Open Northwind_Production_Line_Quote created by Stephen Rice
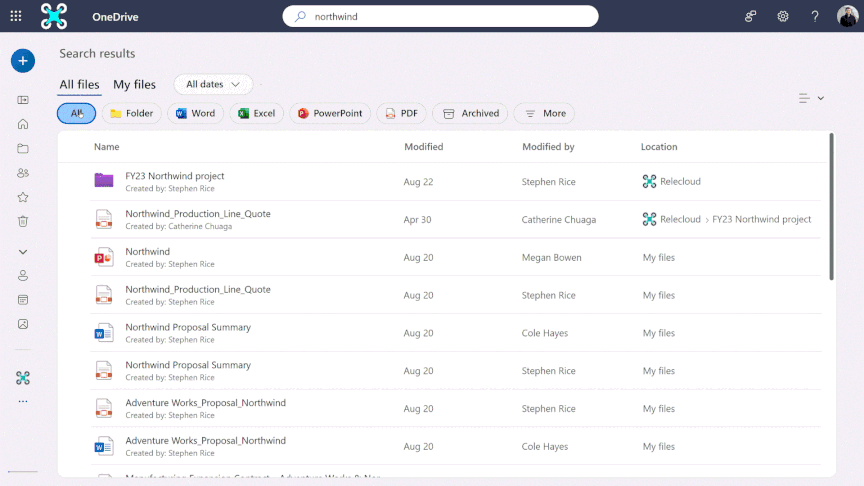The width and height of the screenshot is (864, 486). pyautogui.click(x=198, y=289)
